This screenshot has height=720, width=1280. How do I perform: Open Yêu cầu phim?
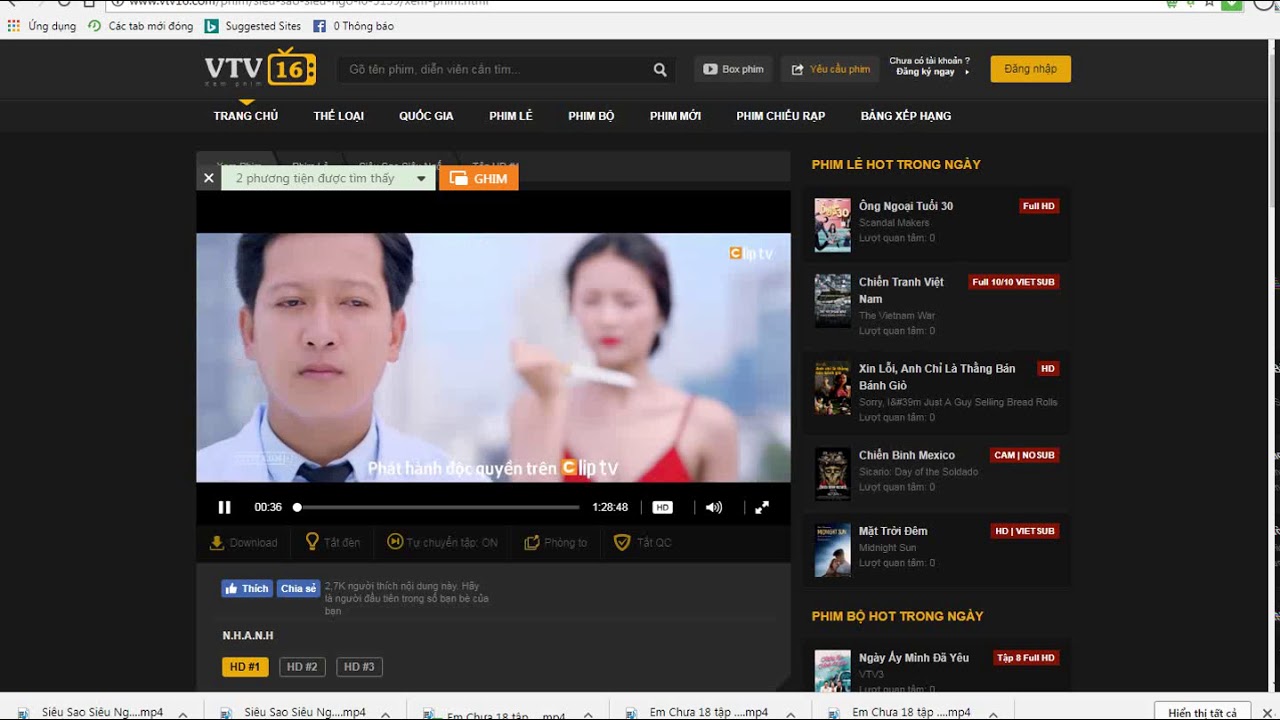coord(830,69)
